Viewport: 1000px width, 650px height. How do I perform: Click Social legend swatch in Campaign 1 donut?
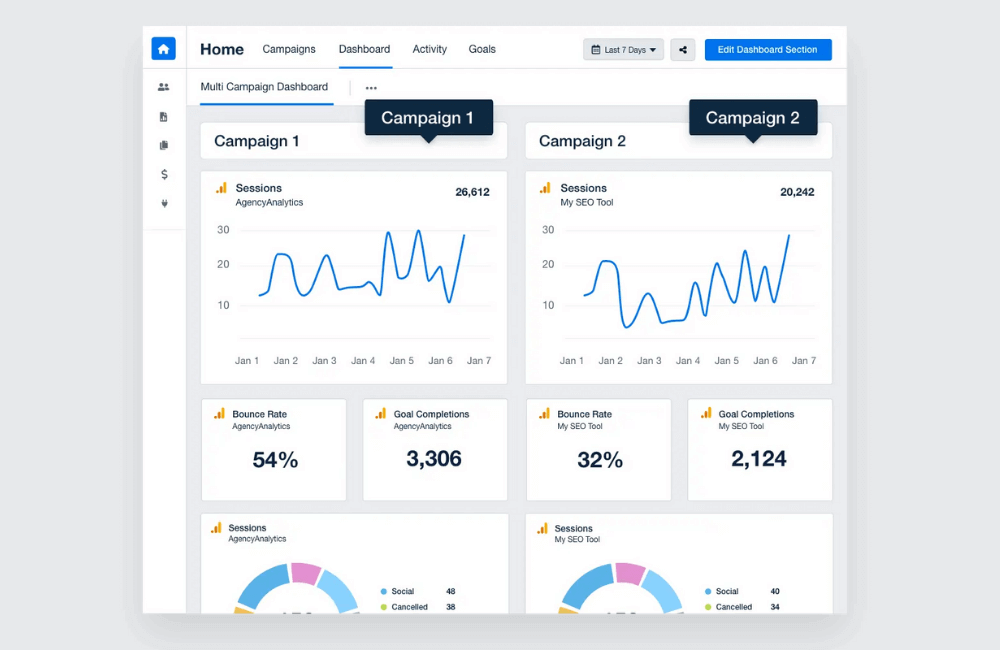tap(385, 591)
